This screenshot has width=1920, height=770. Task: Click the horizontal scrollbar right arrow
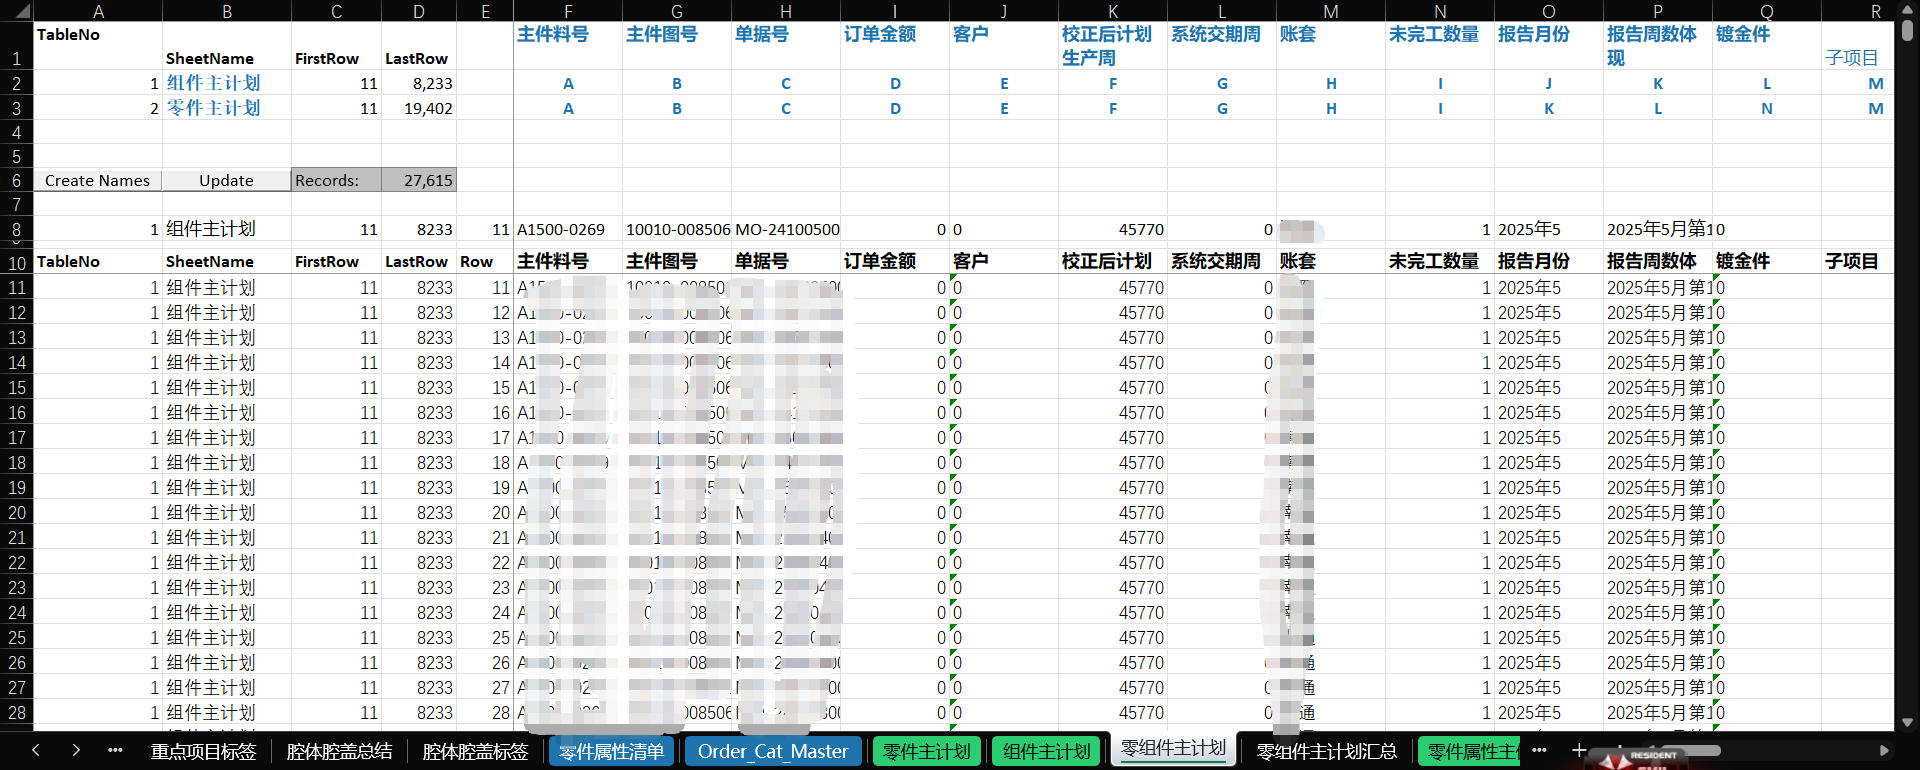tap(1884, 750)
